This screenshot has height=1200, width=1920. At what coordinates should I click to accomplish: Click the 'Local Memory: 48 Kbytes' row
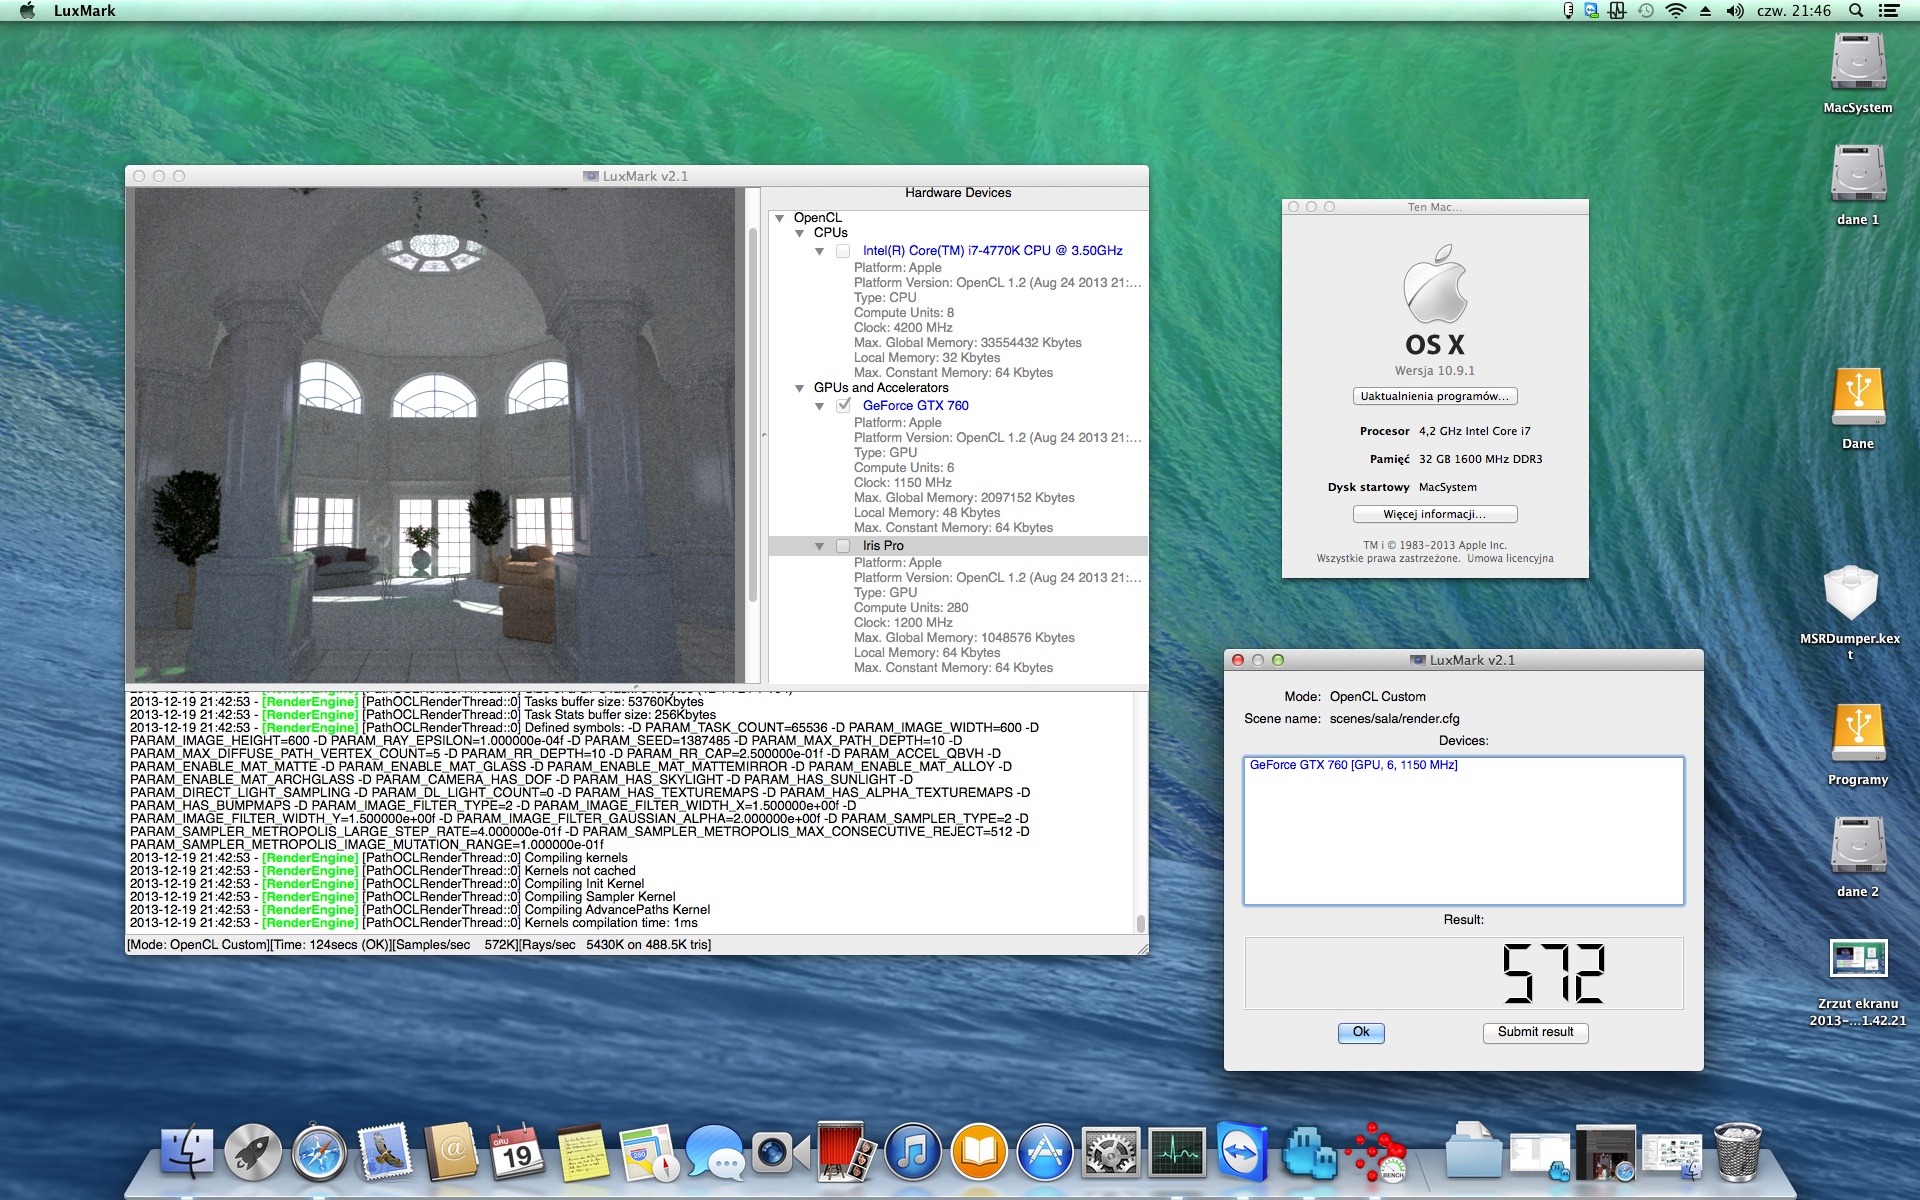(927, 513)
